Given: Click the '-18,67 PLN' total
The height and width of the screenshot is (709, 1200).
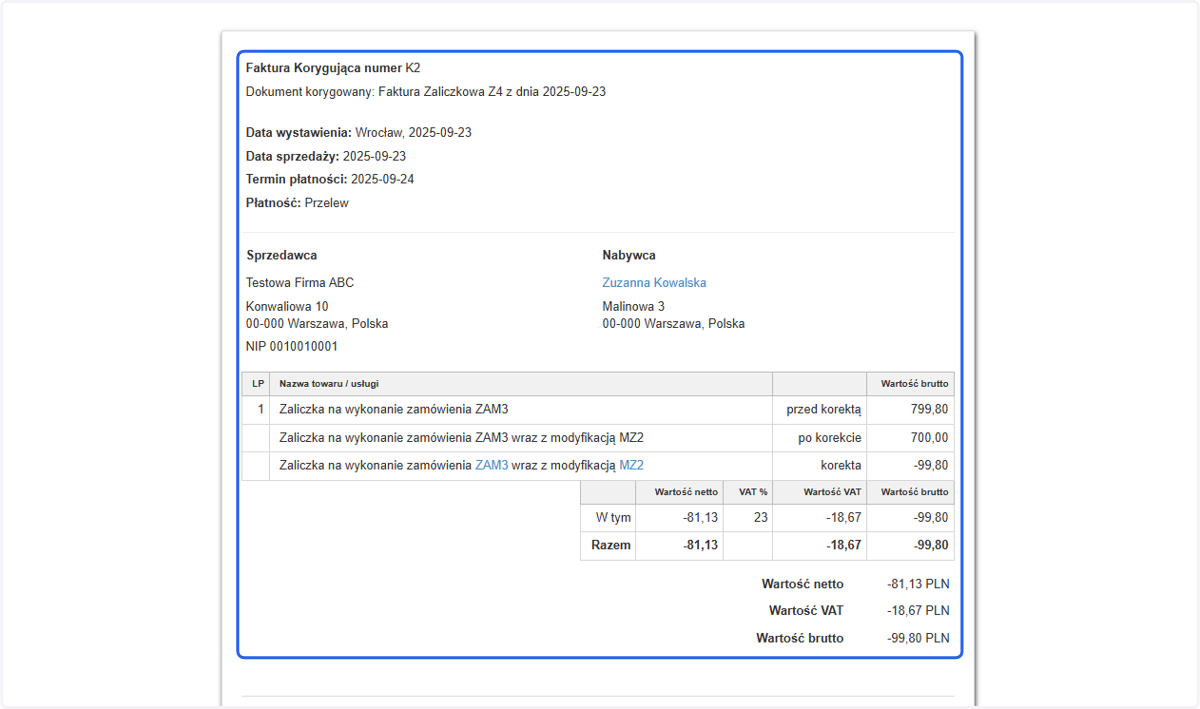Looking at the screenshot, I should [918, 610].
